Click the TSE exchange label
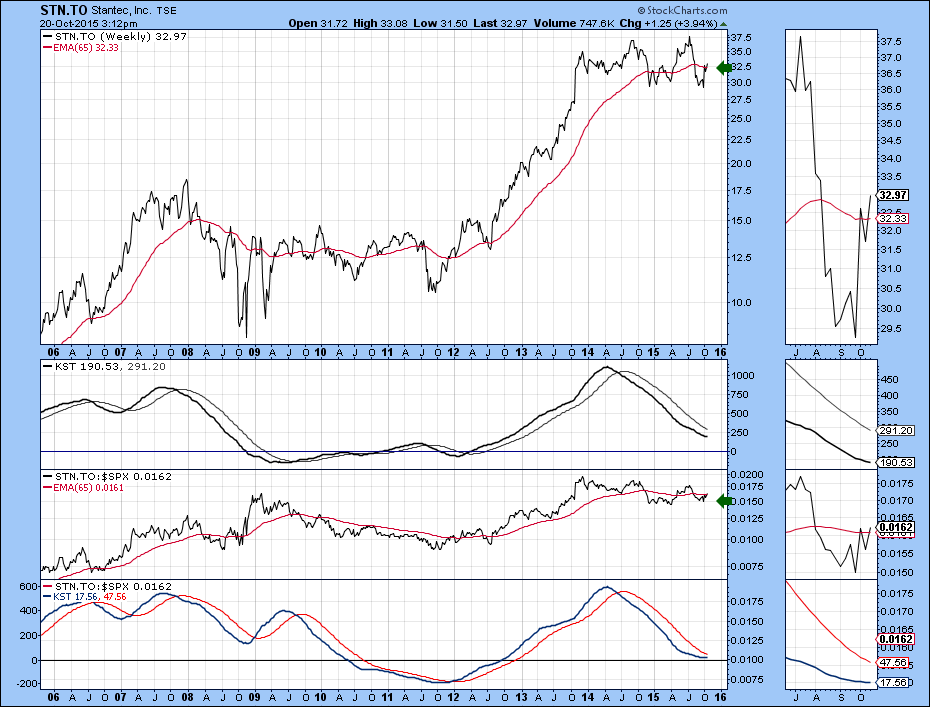 tap(167, 11)
